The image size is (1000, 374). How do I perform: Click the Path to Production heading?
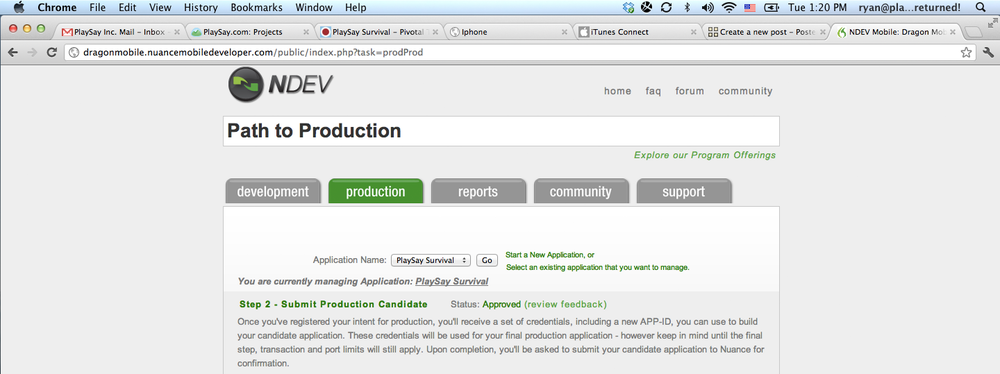click(314, 131)
